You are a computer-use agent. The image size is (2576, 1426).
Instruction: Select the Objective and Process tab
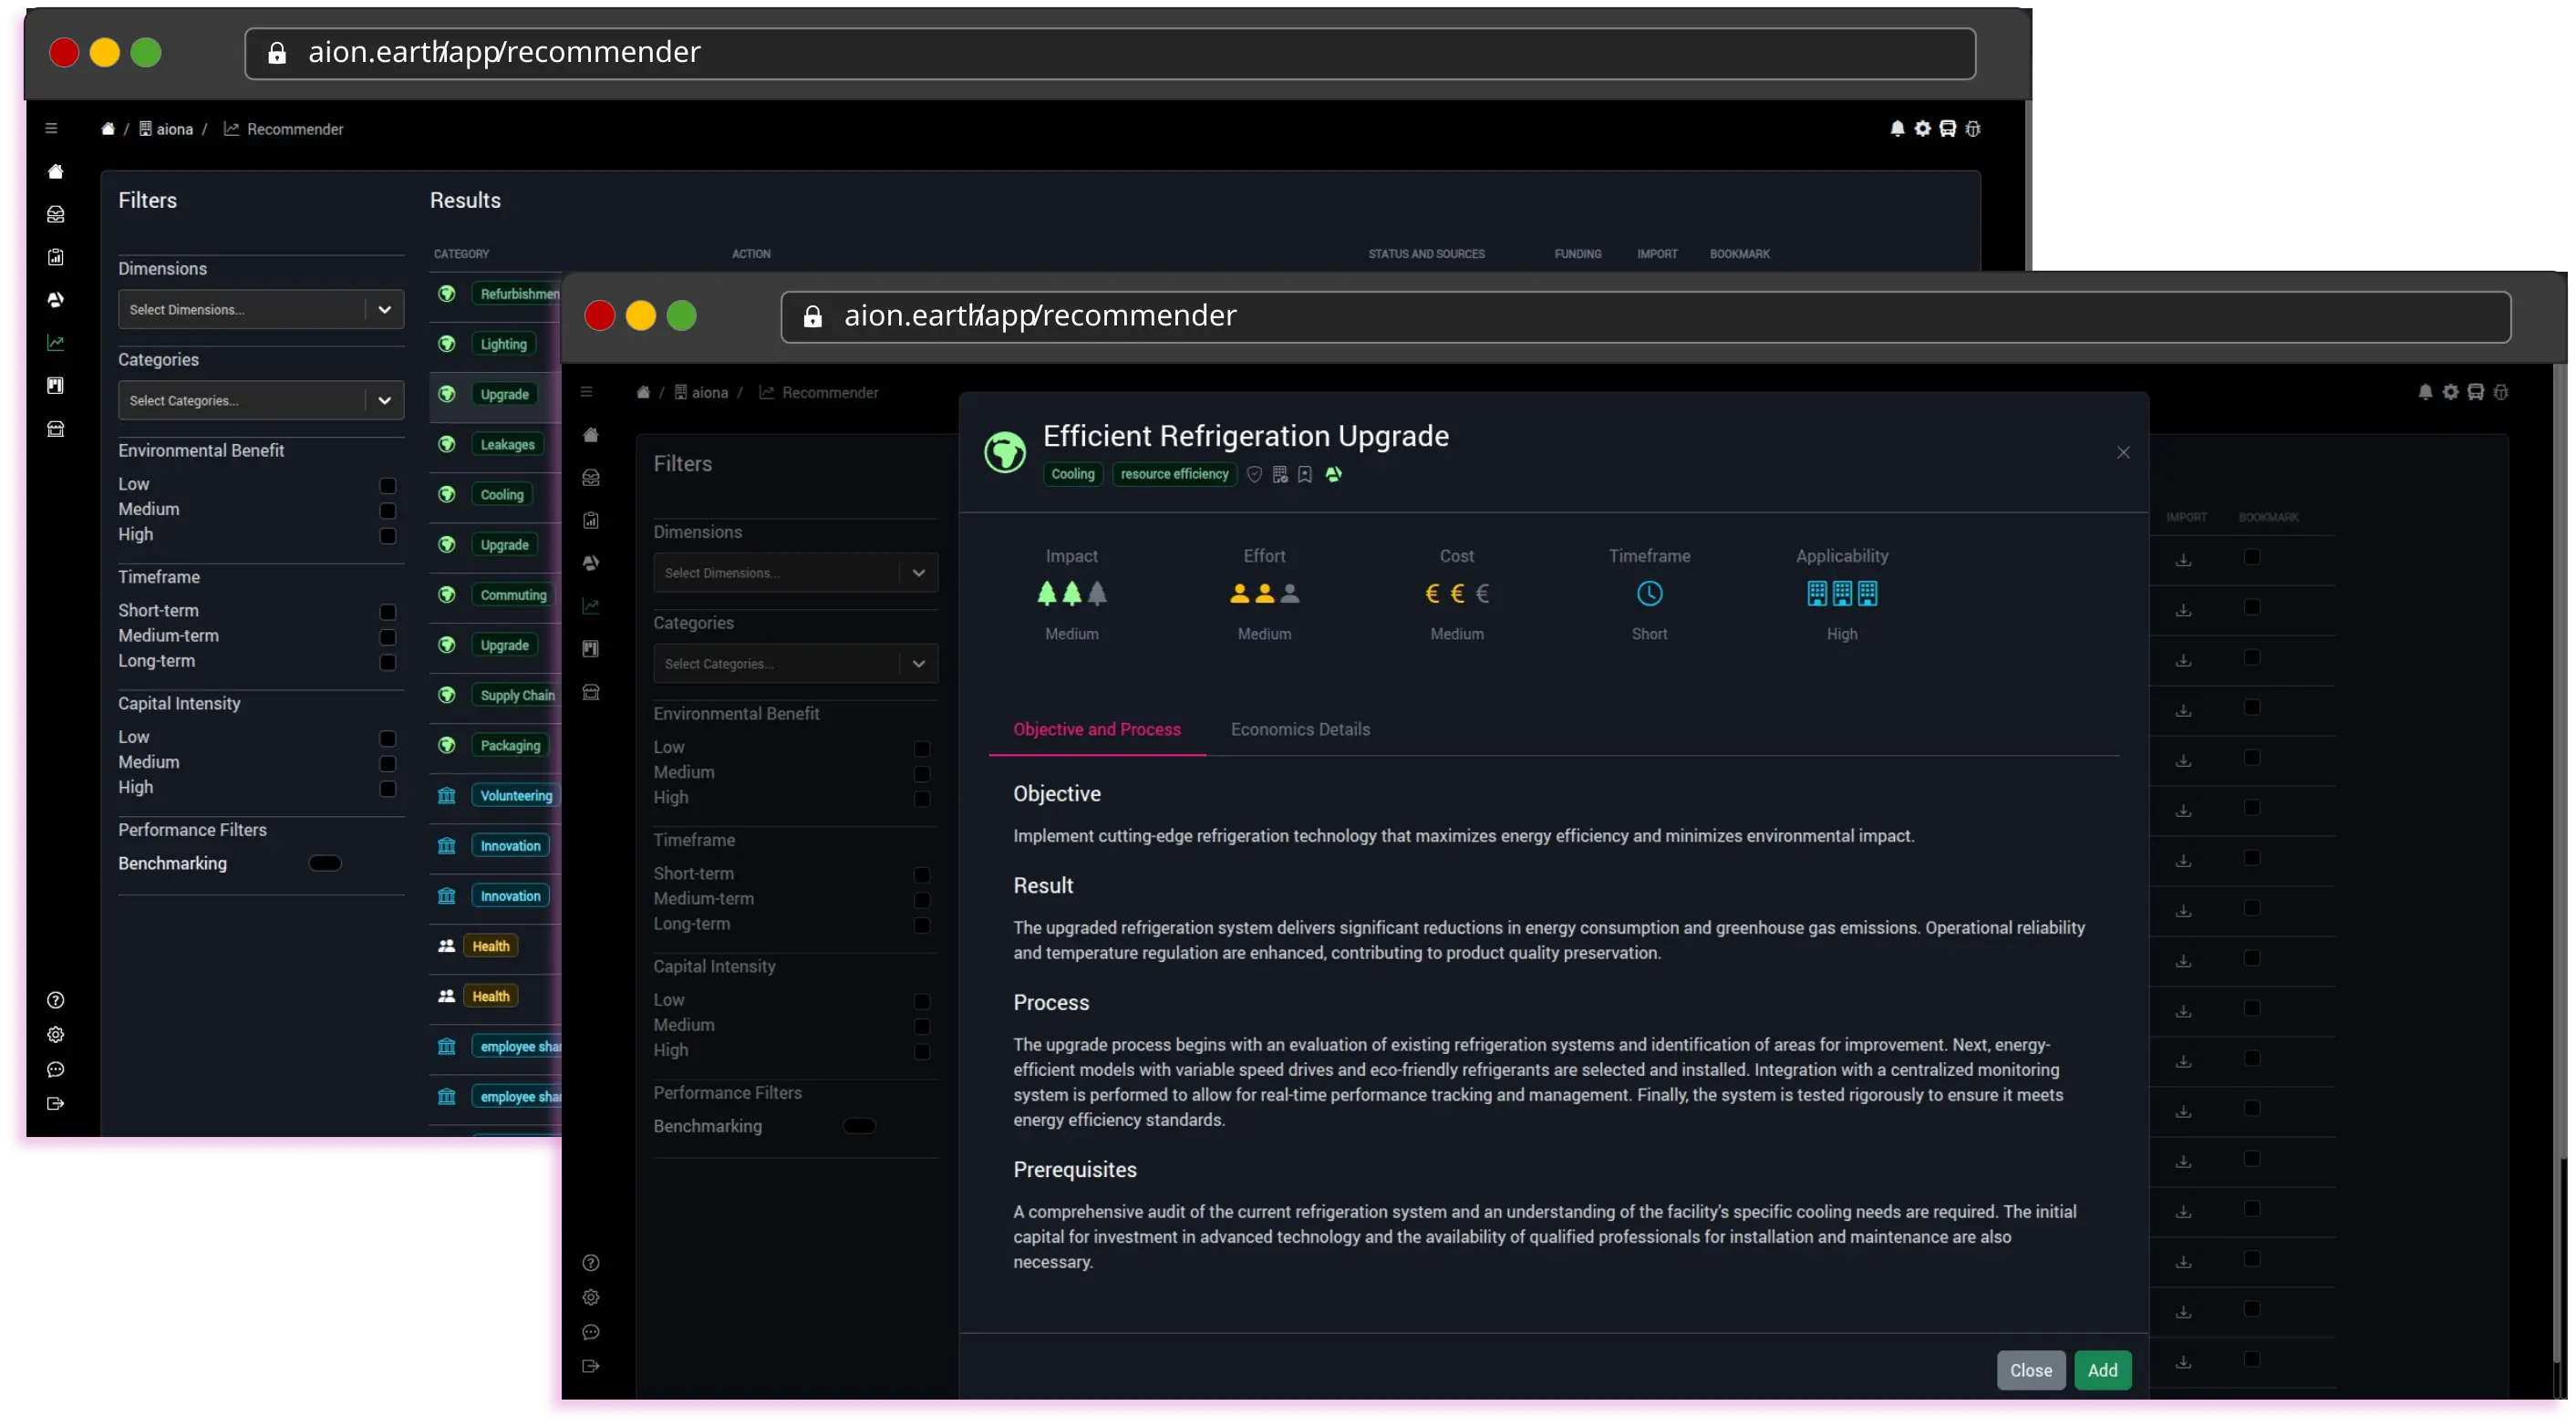point(1097,729)
